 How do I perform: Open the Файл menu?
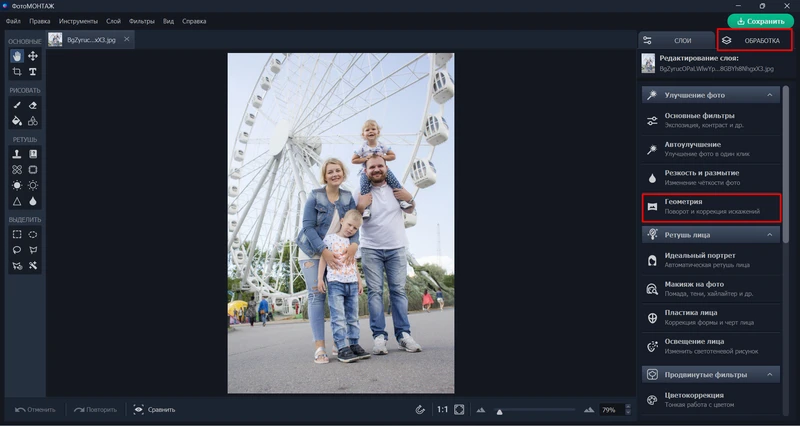pos(13,21)
